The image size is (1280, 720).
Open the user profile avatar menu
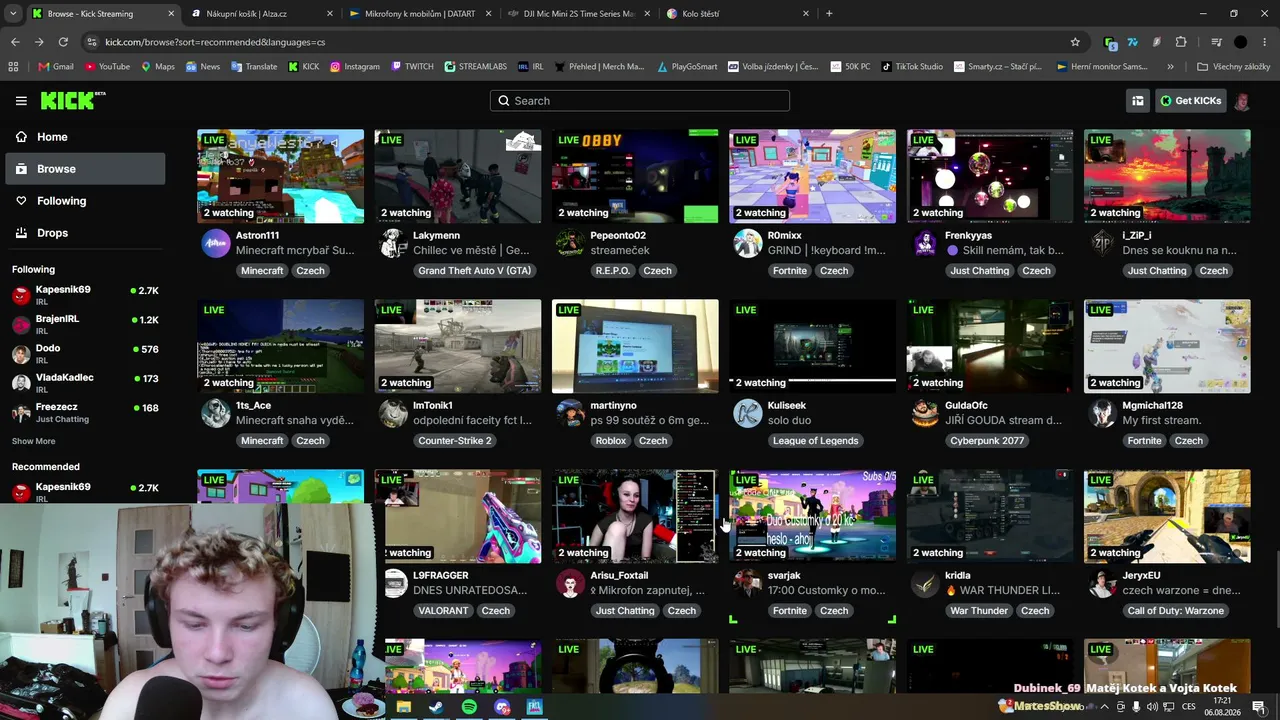[1242, 101]
